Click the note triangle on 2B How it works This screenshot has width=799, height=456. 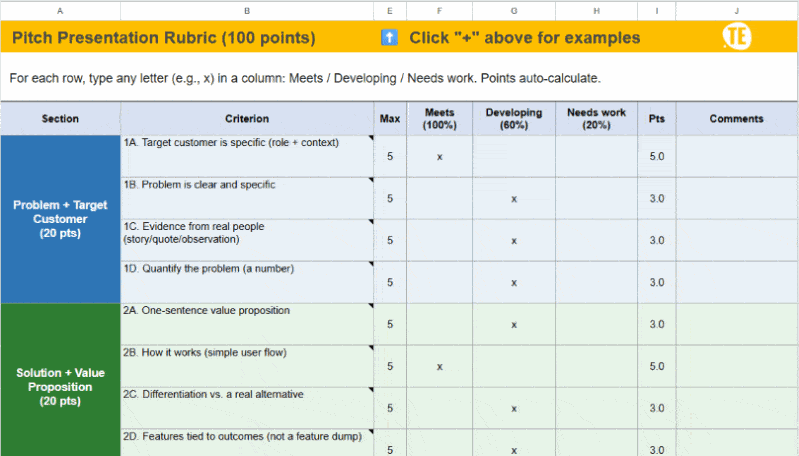[371, 349]
